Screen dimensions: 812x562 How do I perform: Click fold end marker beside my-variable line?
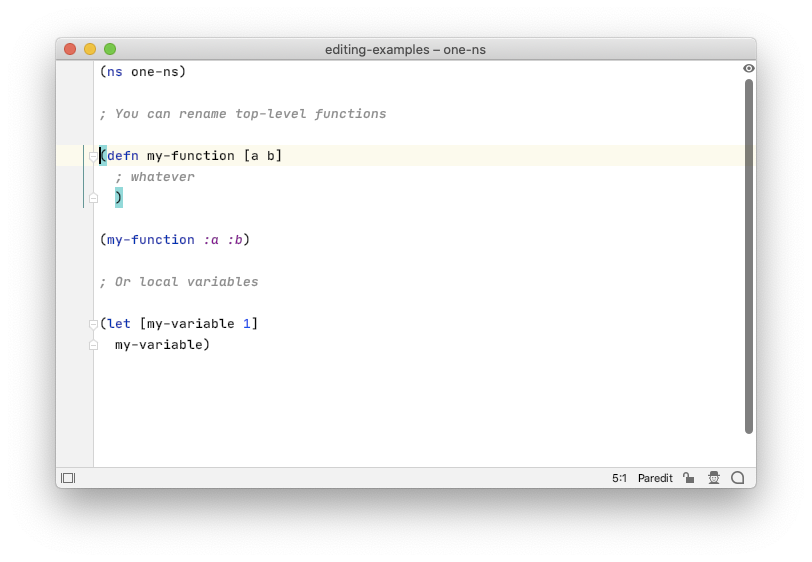[93, 345]
